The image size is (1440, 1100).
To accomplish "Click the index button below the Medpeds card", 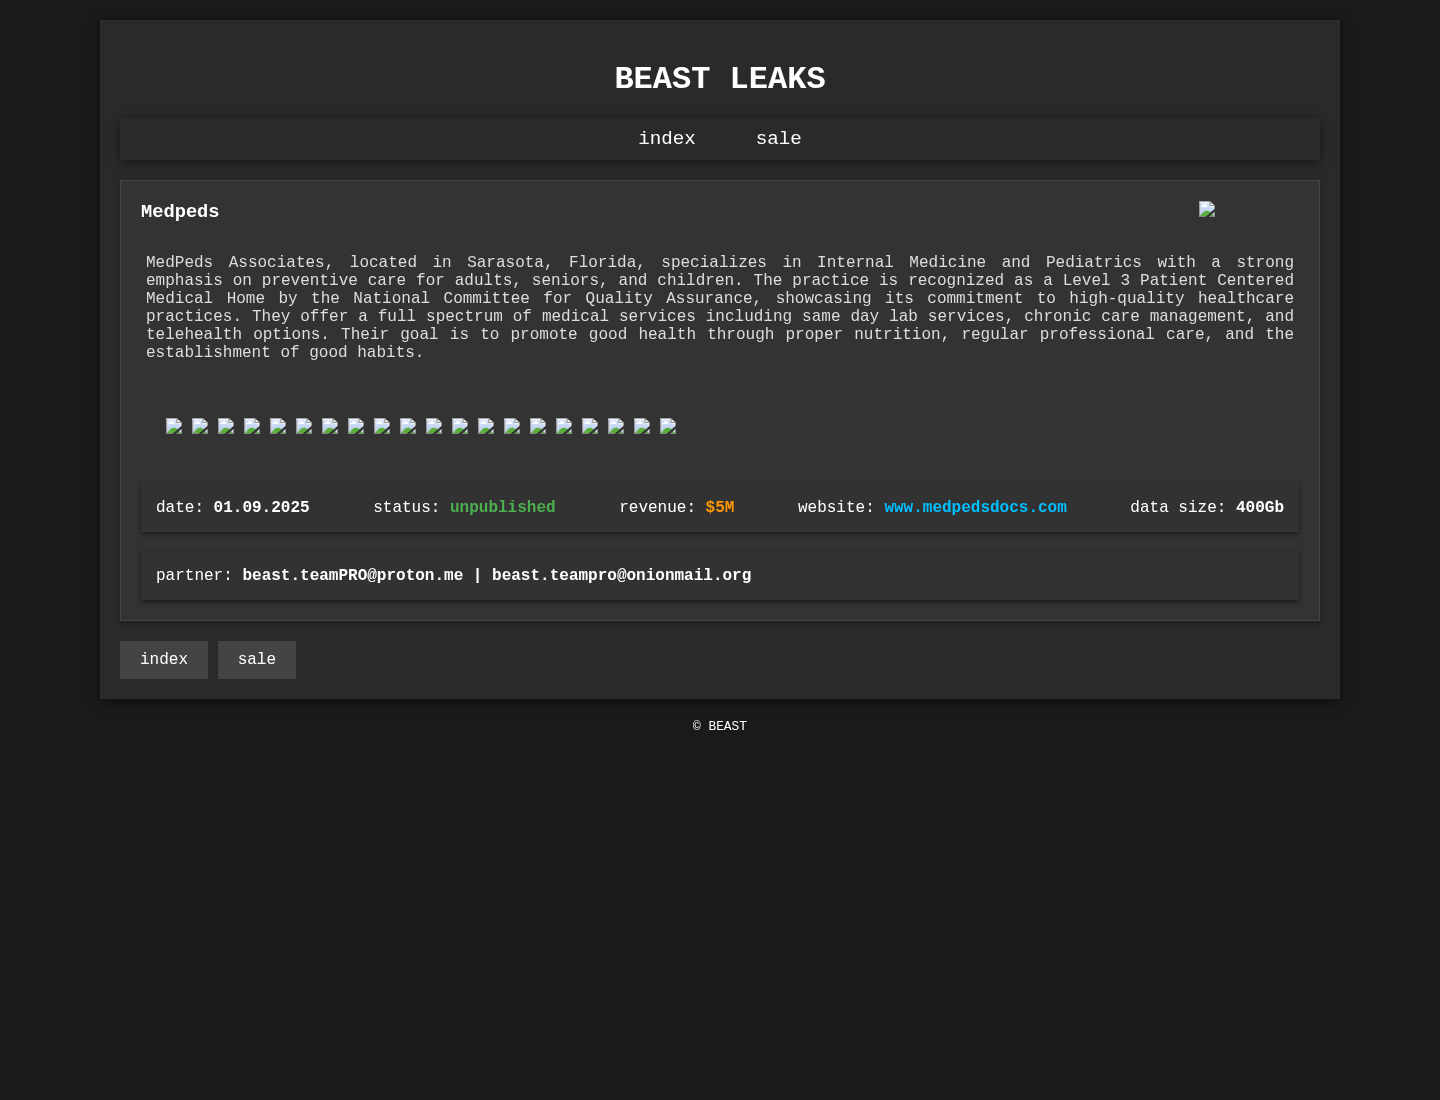I will click(x=164, y=660).
